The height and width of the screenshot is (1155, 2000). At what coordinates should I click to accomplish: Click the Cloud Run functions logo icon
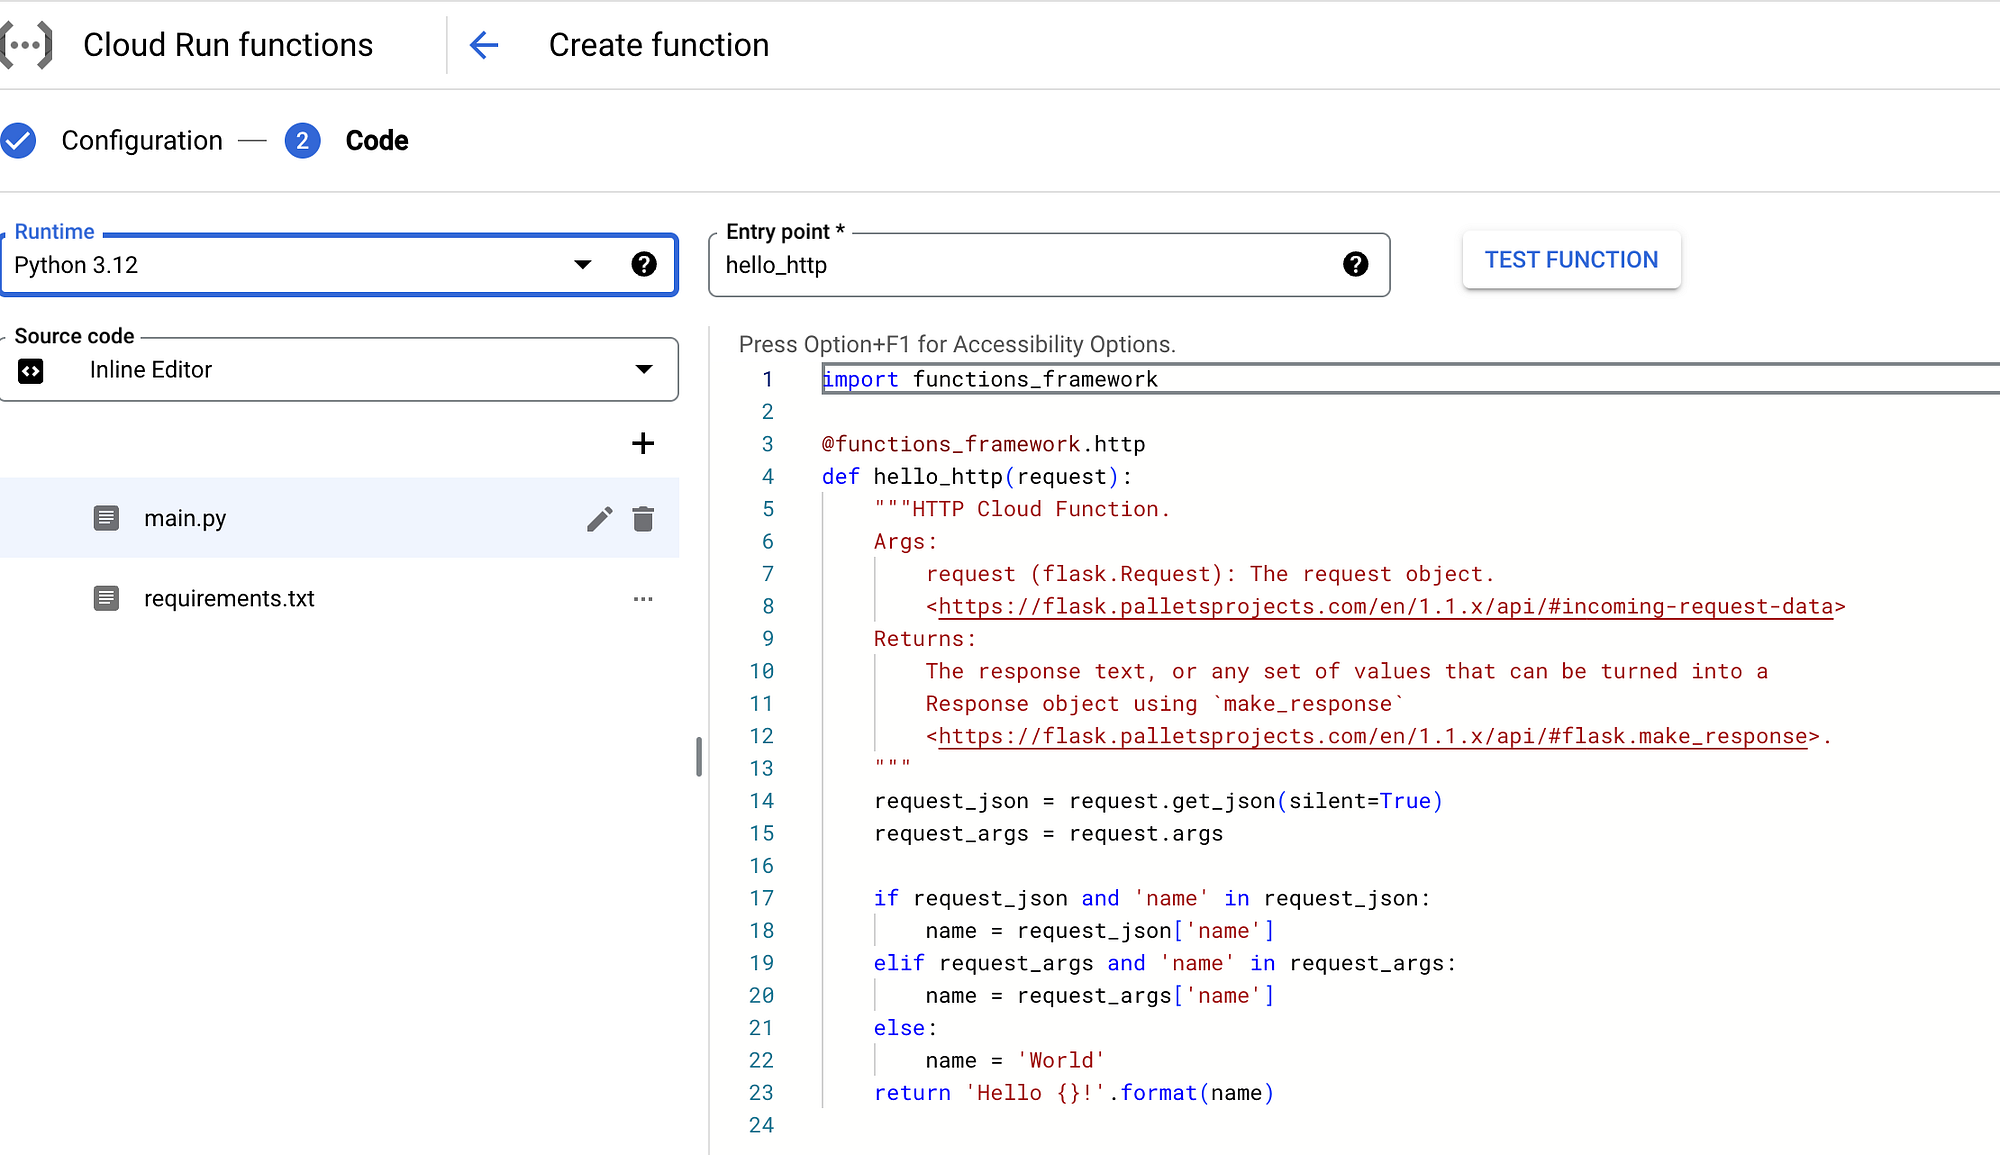tap(26, 45)
